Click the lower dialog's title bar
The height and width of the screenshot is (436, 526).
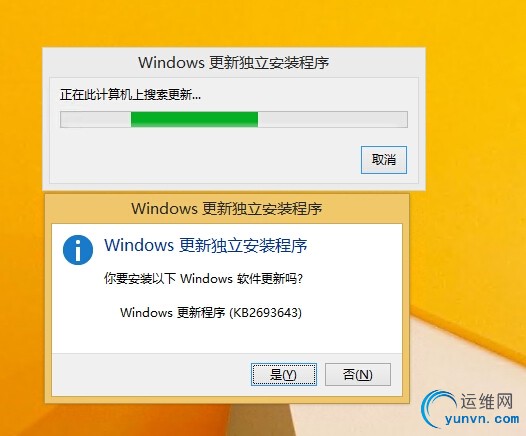tap(227, 209)
